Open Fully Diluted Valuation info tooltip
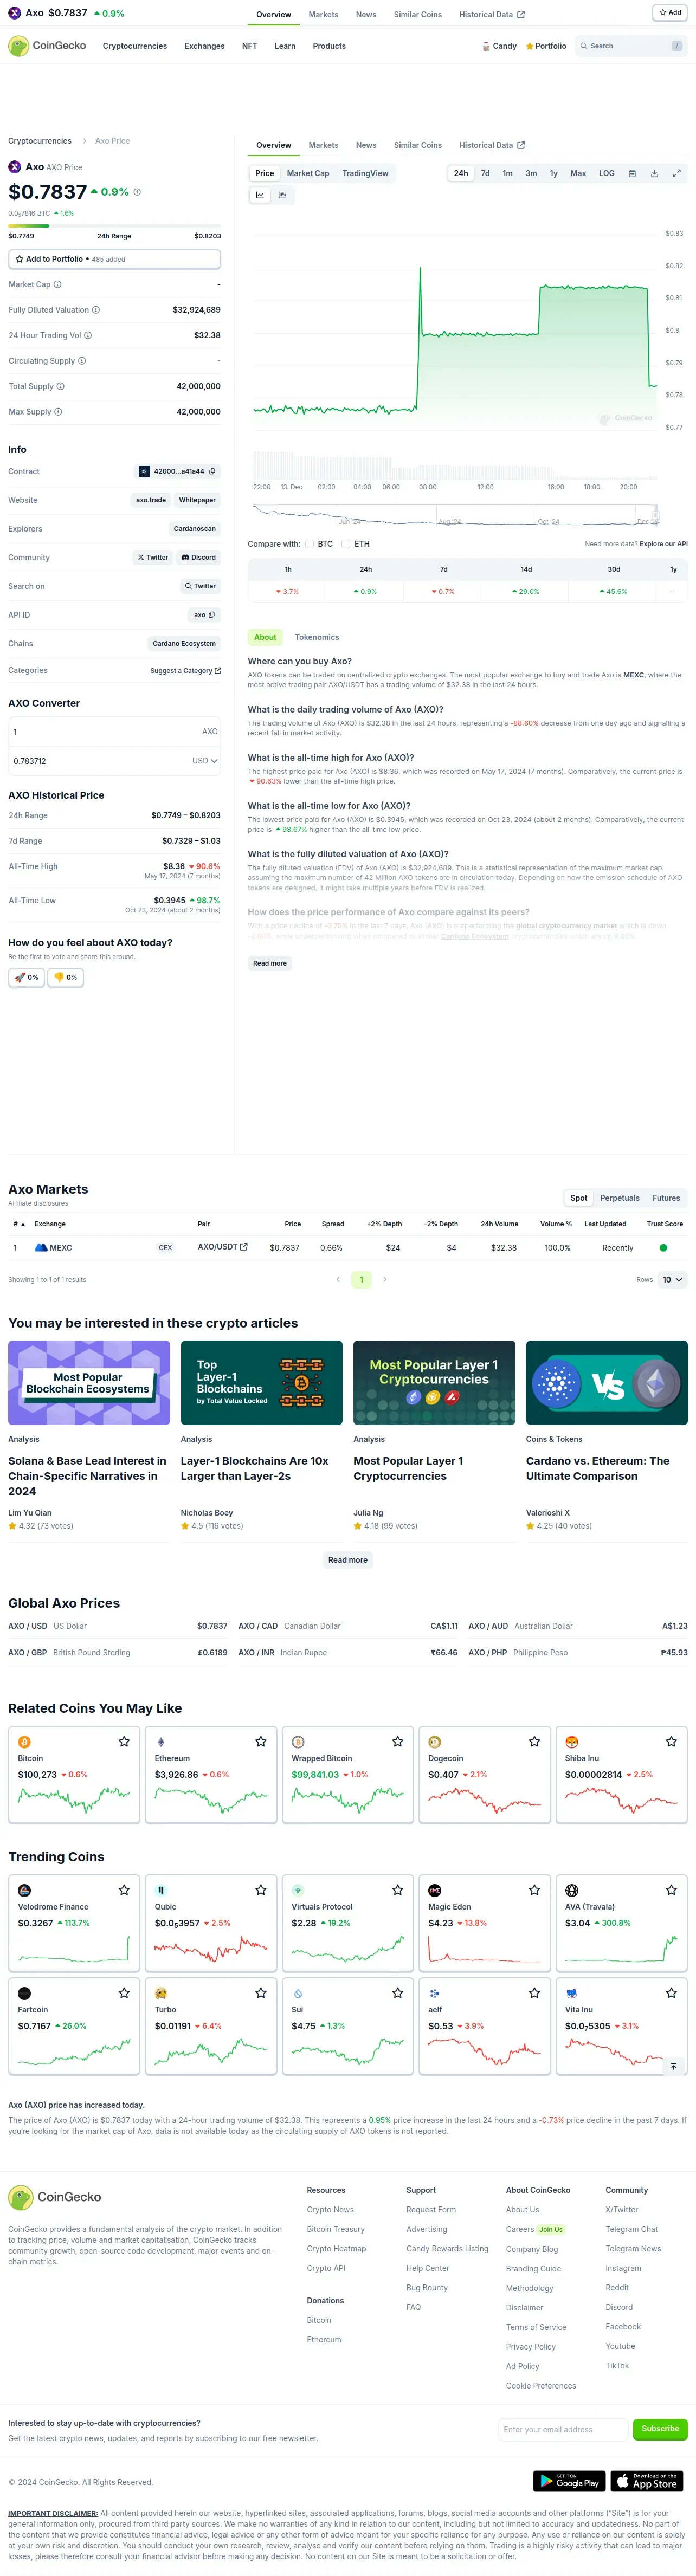This screenshot has height=2576, width=696. (96, 310)
